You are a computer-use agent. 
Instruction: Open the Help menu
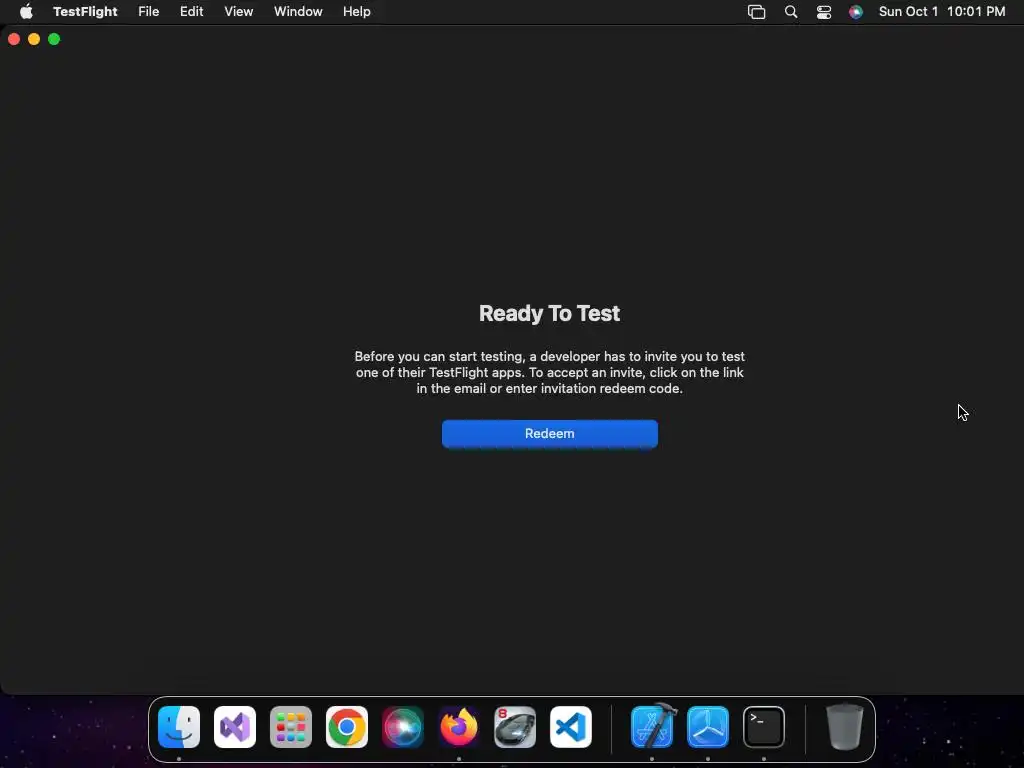click(x=357, y=12)
